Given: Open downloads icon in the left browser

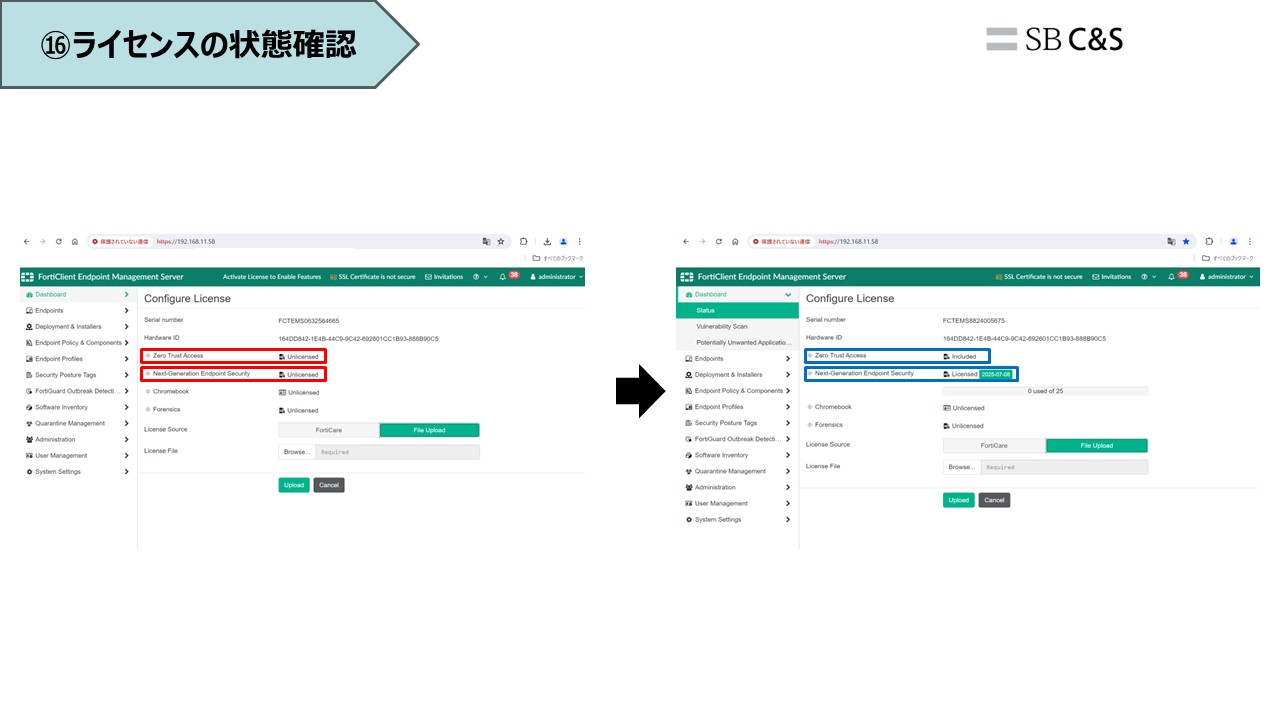Looking at the screenshot, I should coord(547,241).
